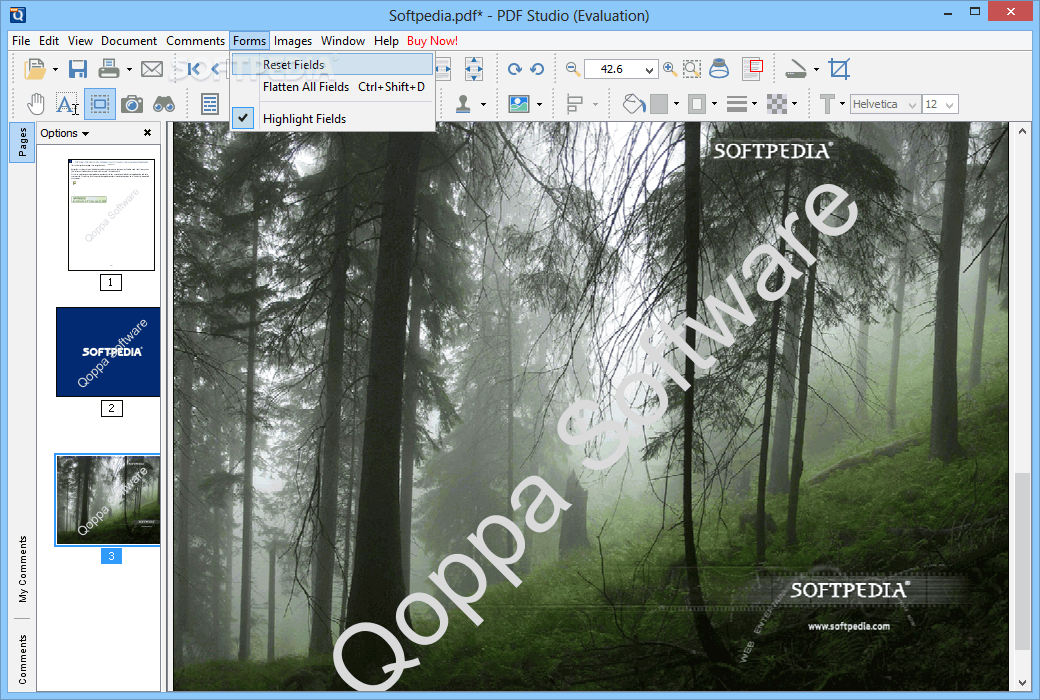Select the Crop pages tool

(839, 69)
